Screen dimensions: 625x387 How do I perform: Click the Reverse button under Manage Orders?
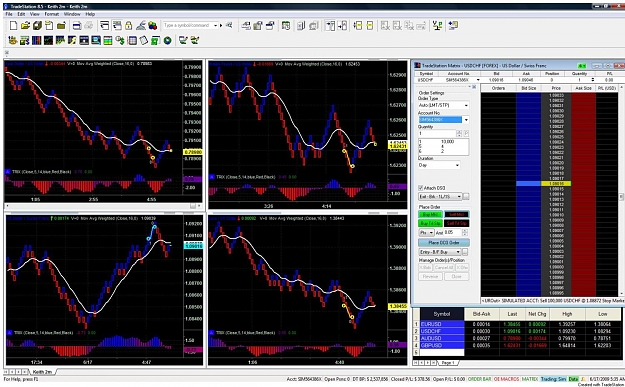[x=430, y=276]
